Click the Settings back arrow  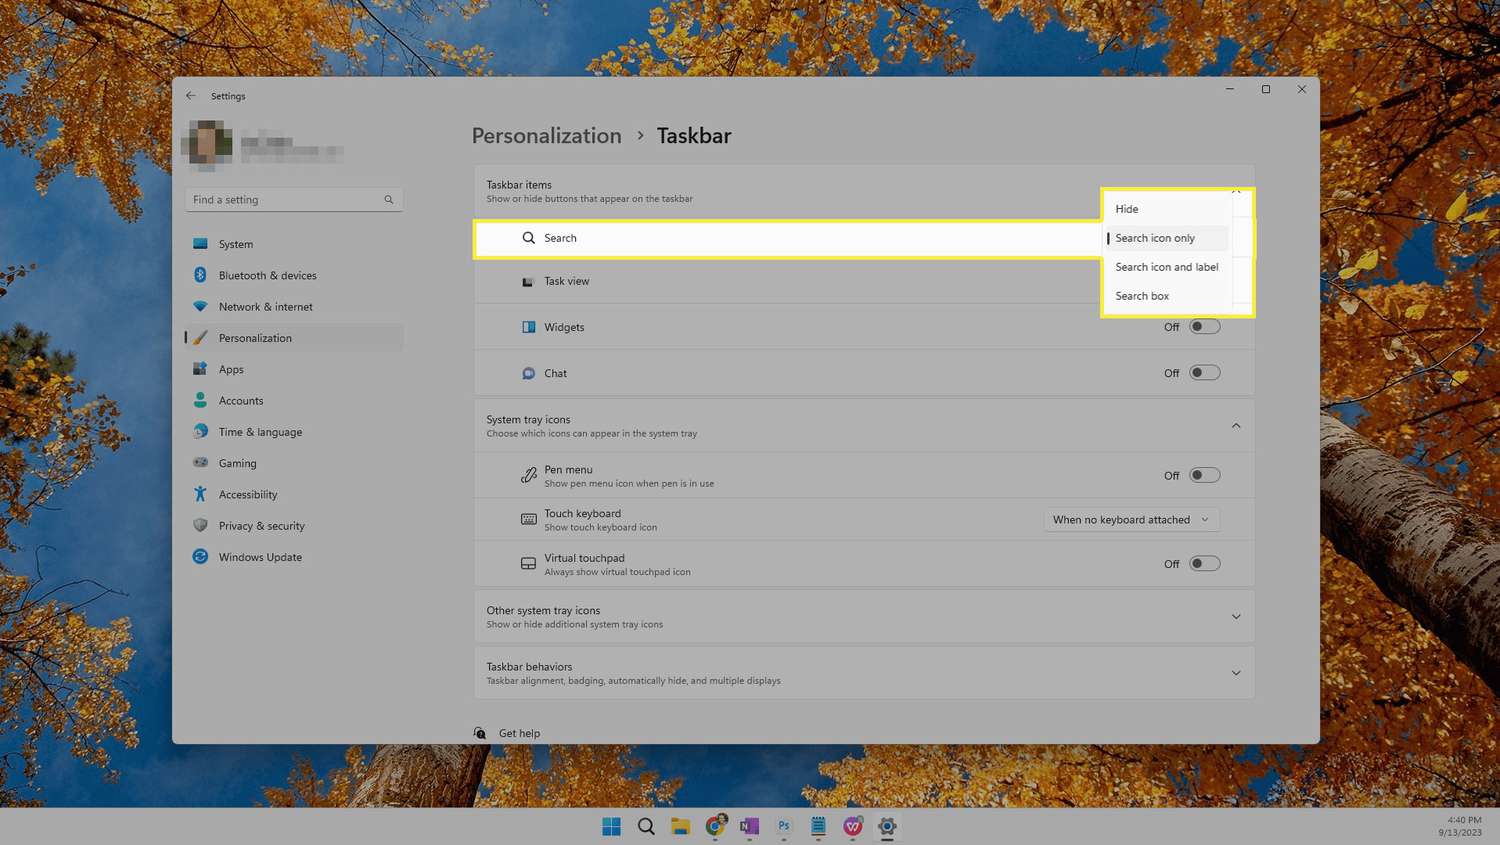click(x=191, y=96)
